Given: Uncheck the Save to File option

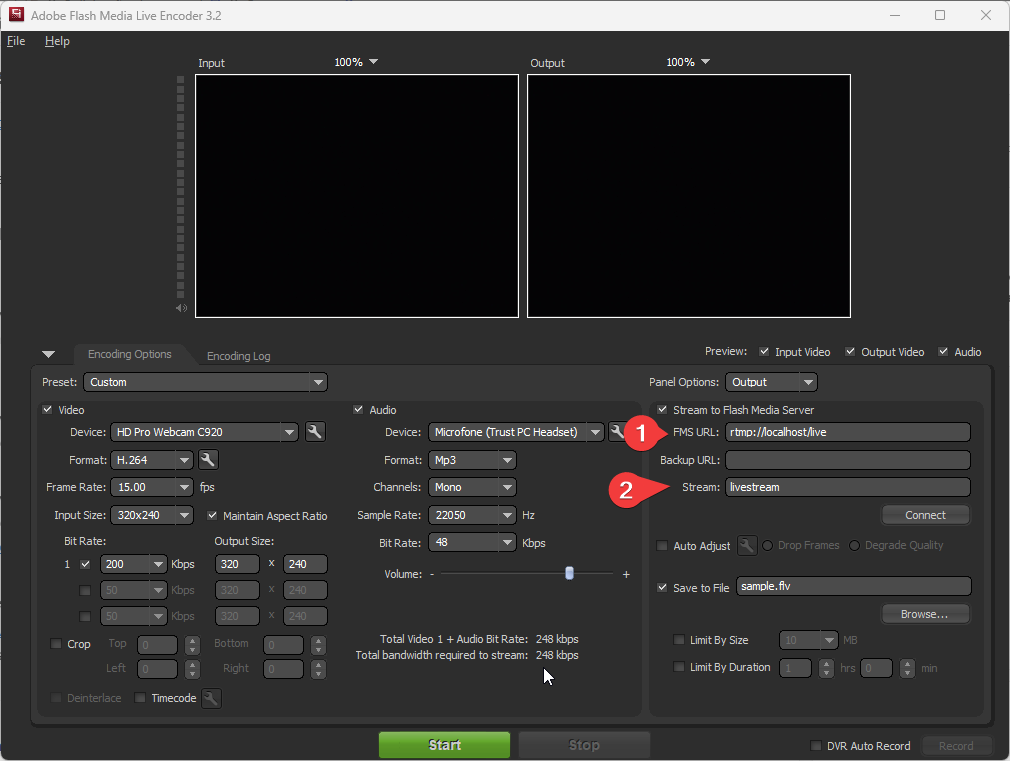Looking at the screenshot, I should click(662, 588).
